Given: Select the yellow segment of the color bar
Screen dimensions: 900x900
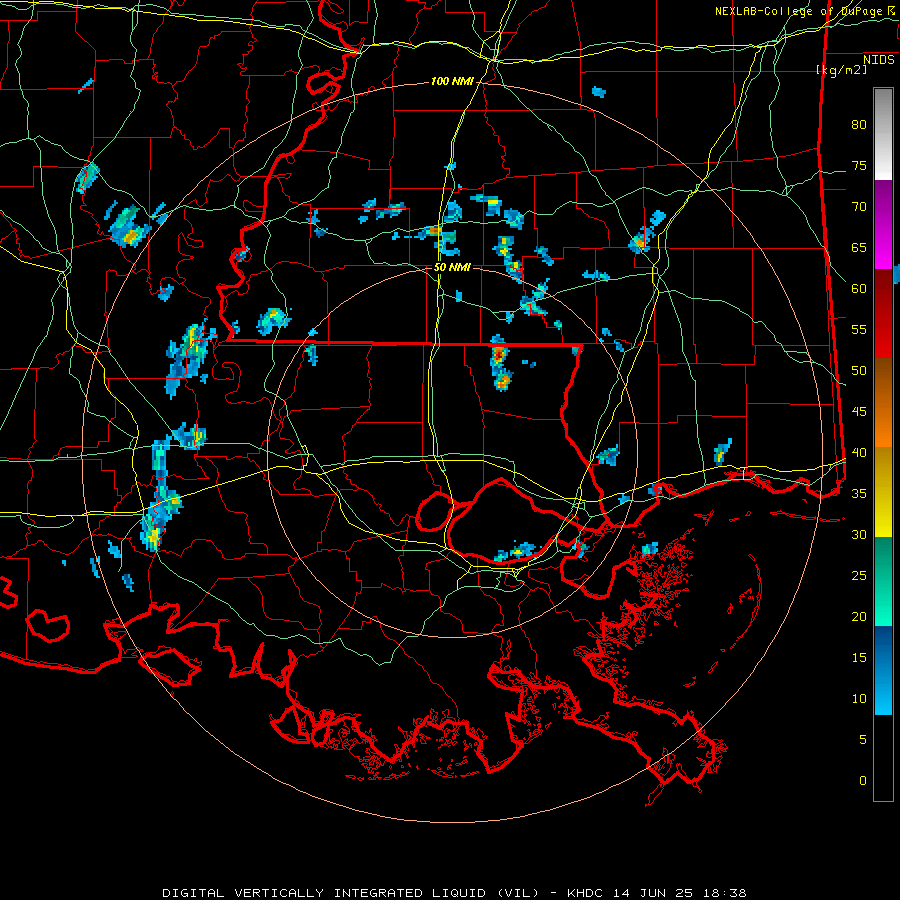Looking at the screenshot, I should pyautogui.click(x=883, y=491).
